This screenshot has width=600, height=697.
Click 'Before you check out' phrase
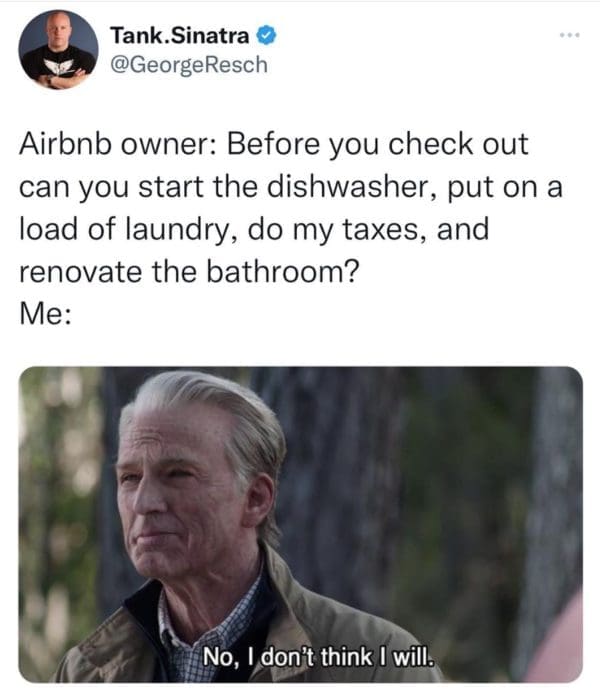[378, 144]
